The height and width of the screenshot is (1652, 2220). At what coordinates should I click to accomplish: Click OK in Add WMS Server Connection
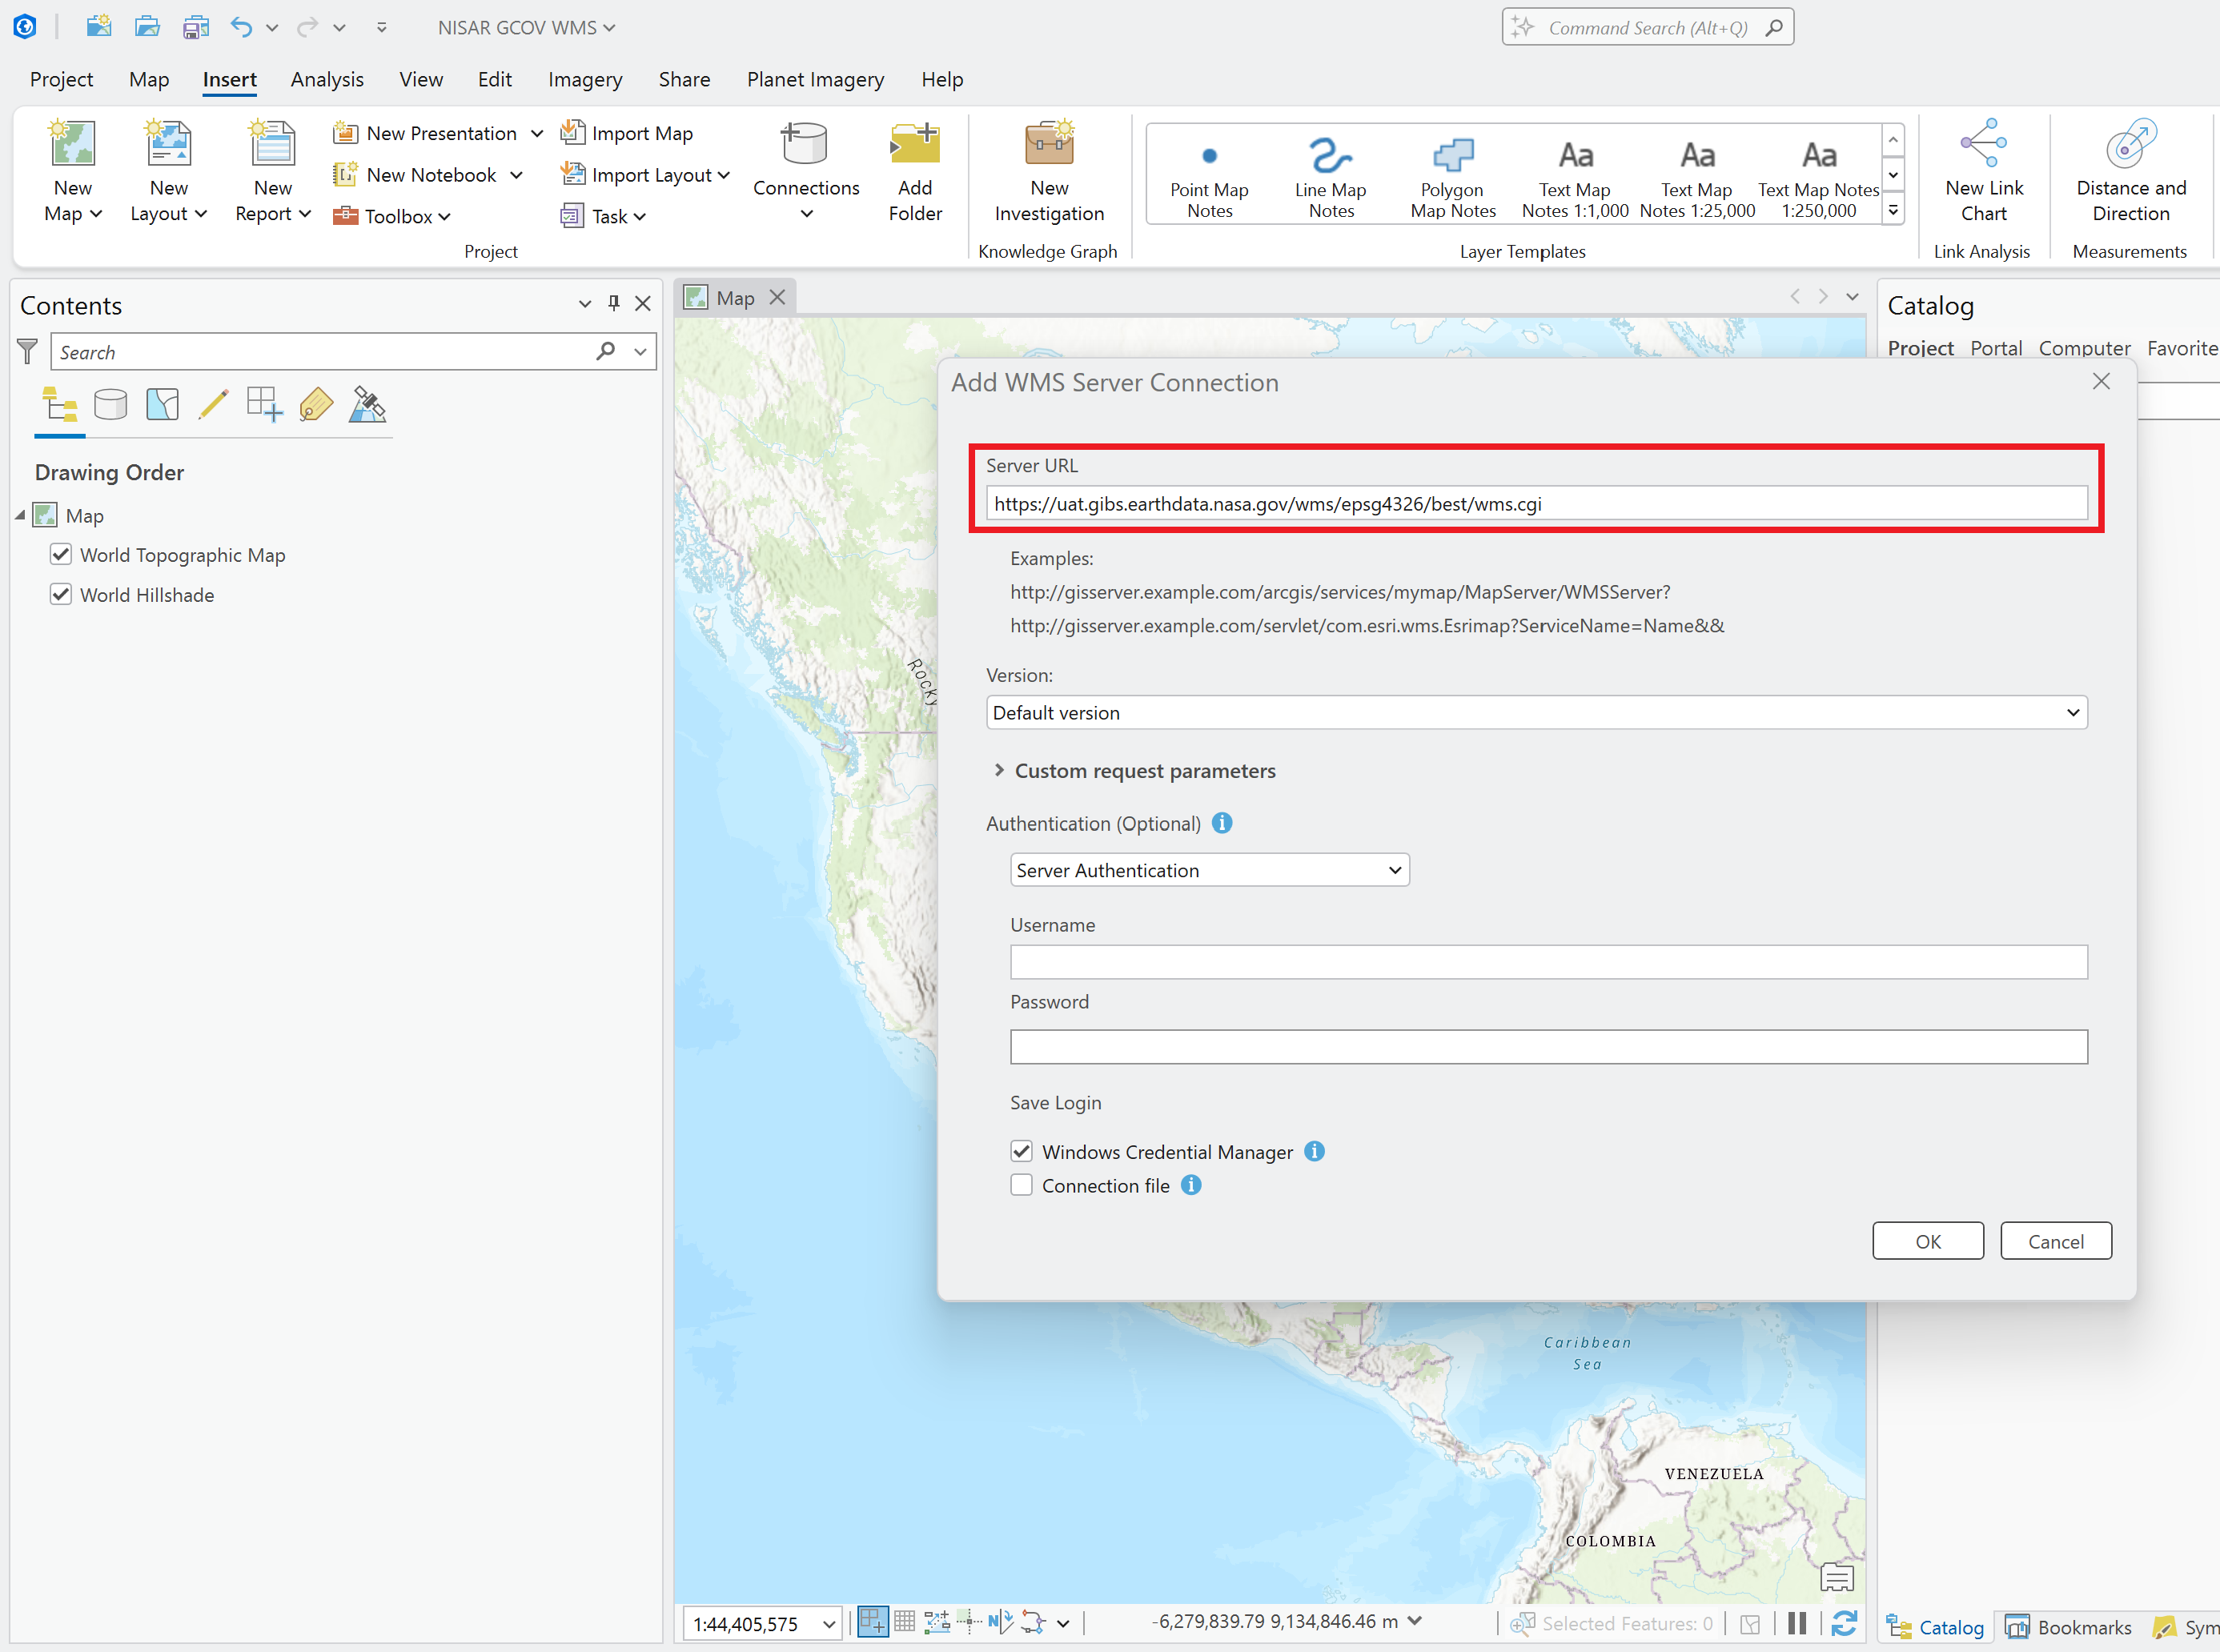coord(1928,1241)
